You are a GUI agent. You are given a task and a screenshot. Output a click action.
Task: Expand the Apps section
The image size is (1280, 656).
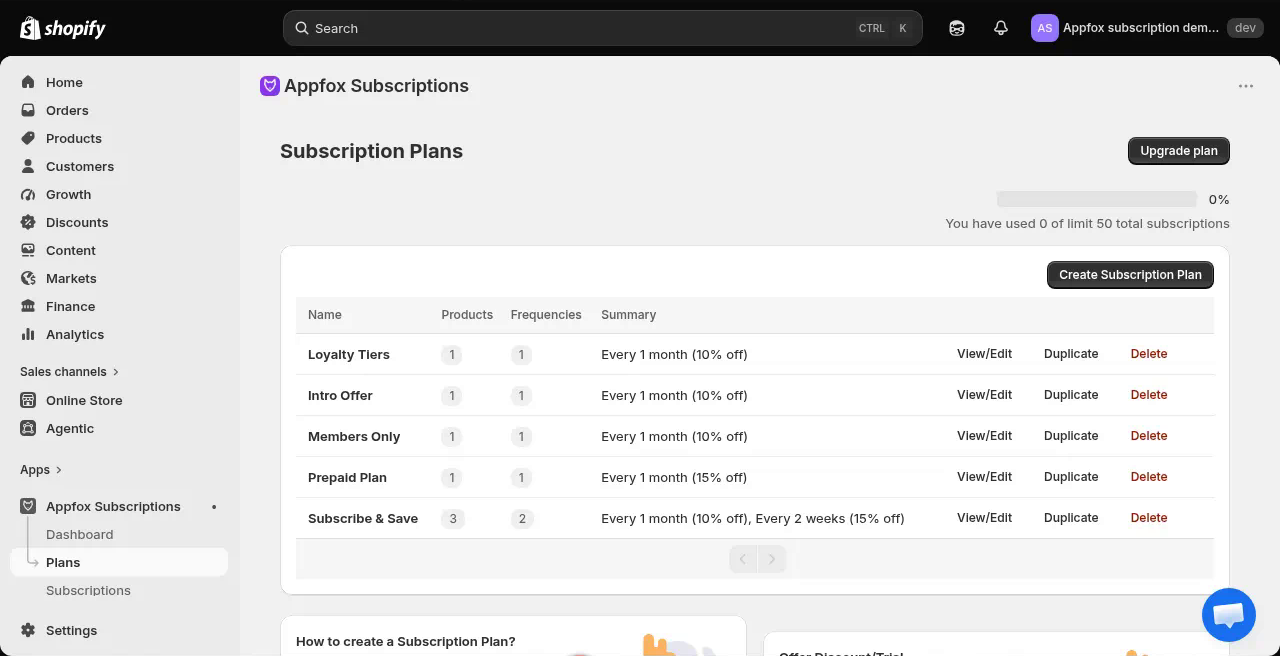pyautogui.click(x=41, y=469)
